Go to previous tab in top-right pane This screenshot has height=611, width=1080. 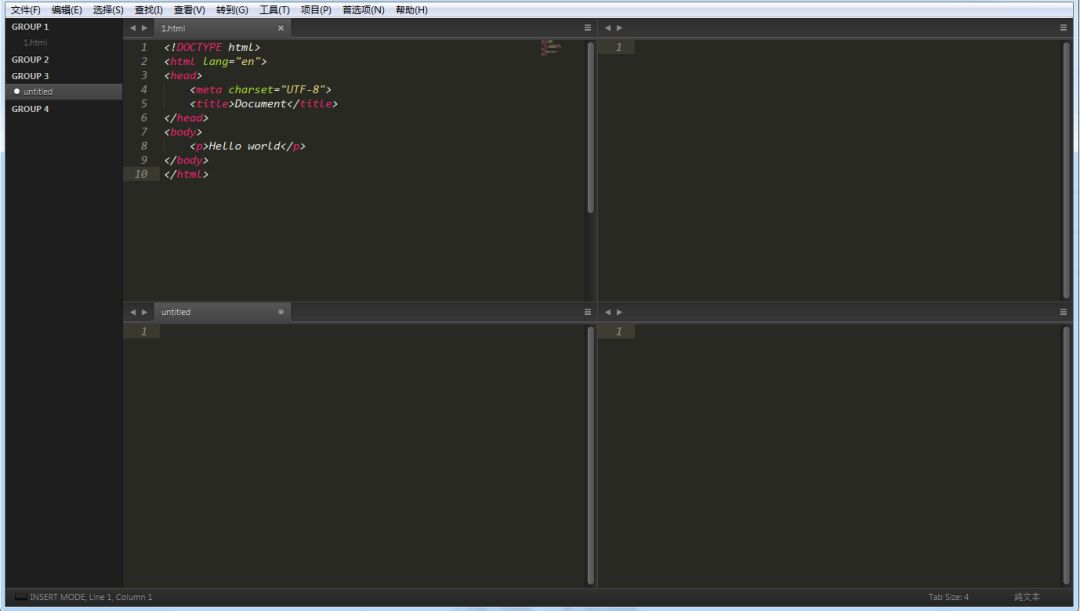click(x=608, y=28)
